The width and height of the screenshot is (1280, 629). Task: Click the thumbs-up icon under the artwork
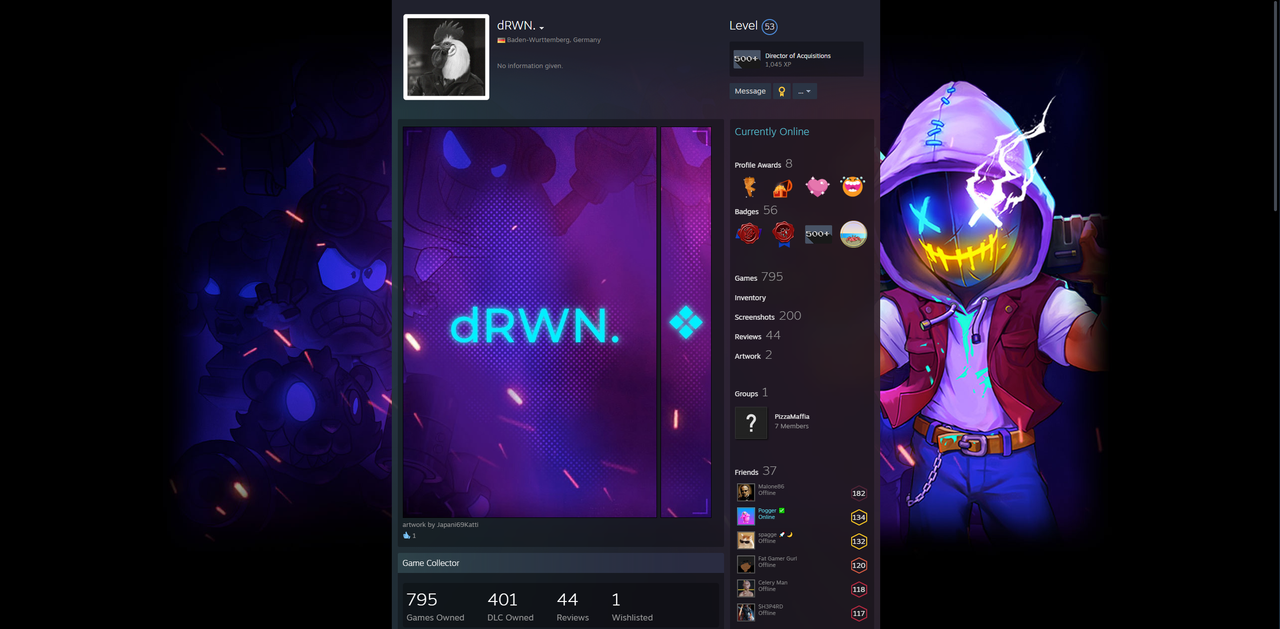click(x=407, y=536)
